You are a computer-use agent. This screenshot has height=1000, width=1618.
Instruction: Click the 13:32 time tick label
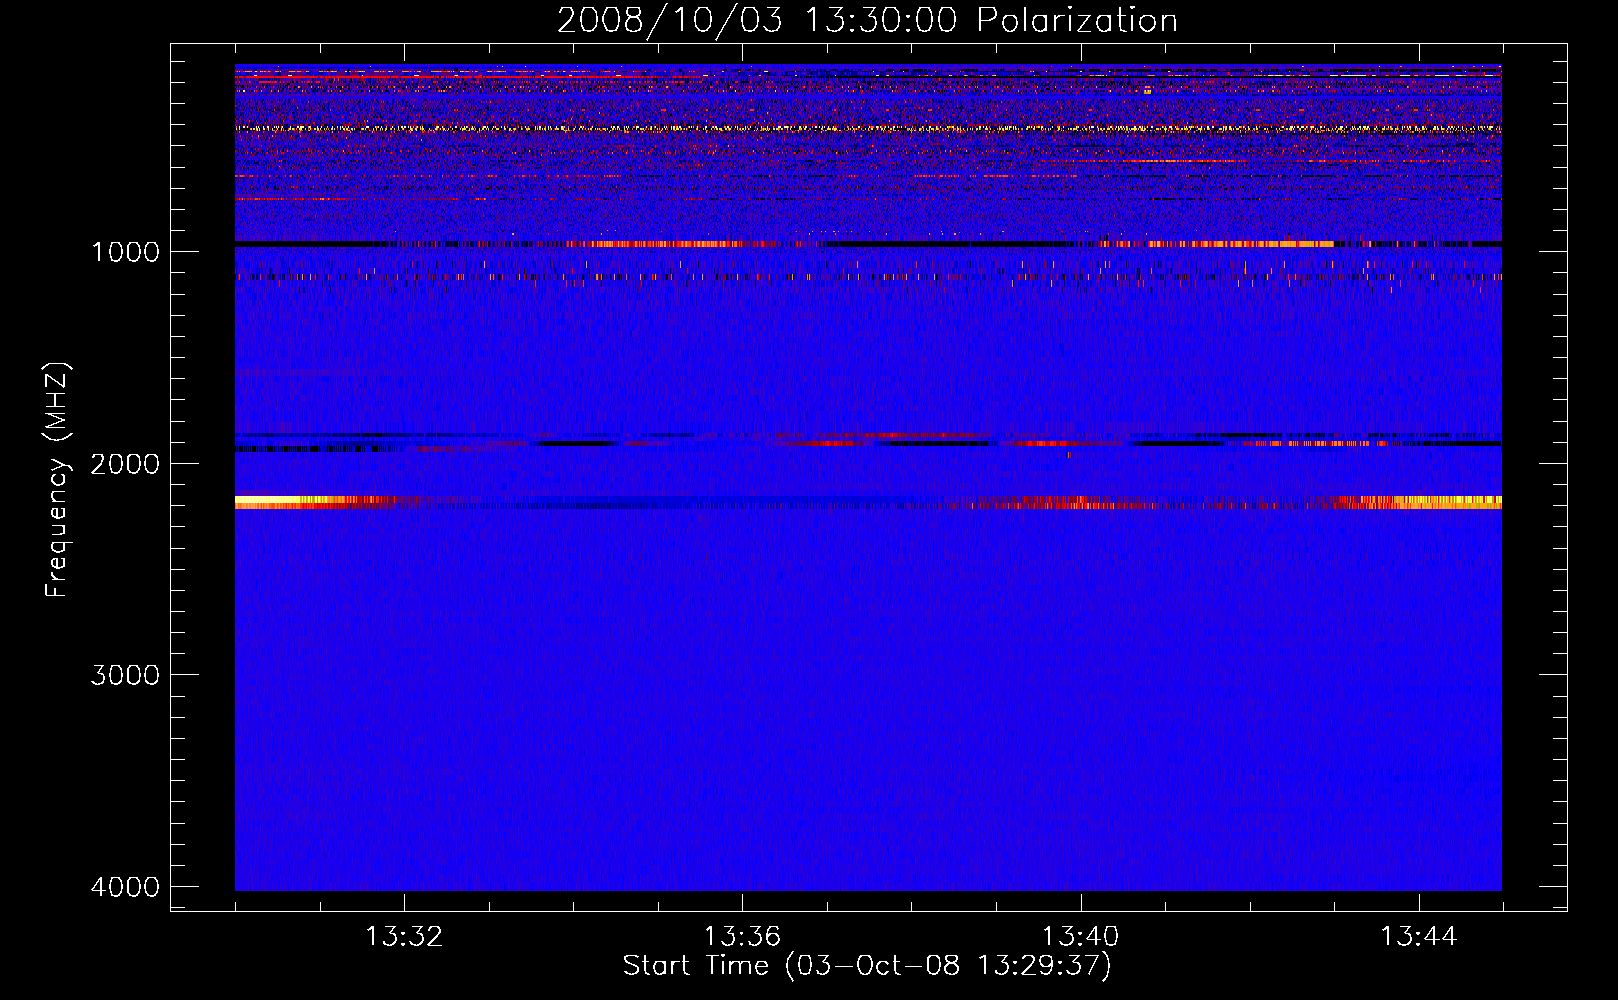(404, 937)
